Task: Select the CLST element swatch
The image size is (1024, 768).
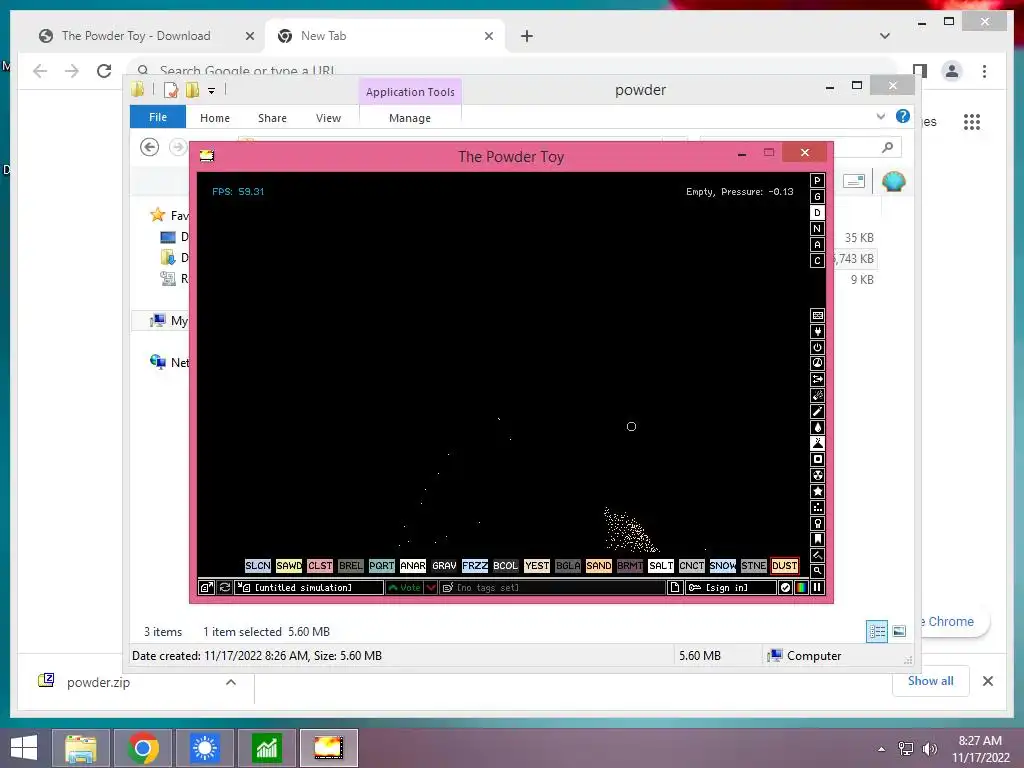Action: pos(320,566)
